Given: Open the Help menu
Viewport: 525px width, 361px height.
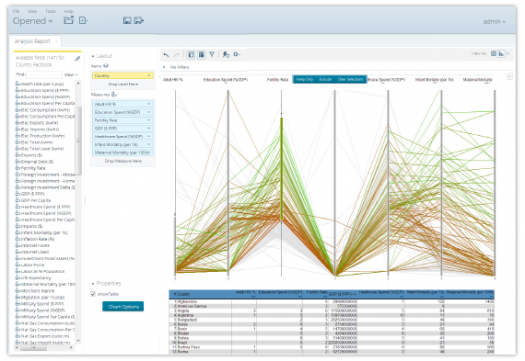Looking at the screenshot, I should (x=69, y=11).
